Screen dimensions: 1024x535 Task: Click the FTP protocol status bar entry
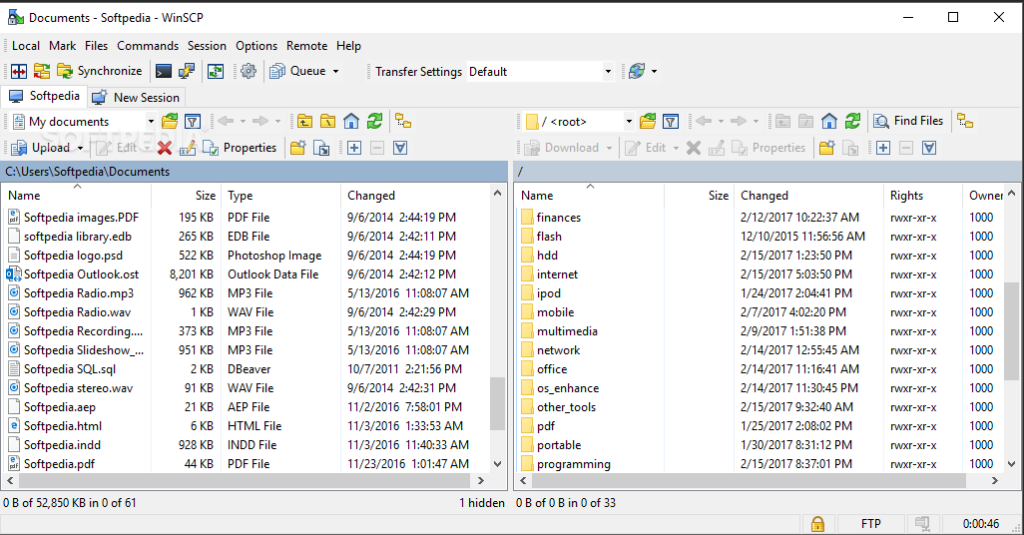pos(871,524)
